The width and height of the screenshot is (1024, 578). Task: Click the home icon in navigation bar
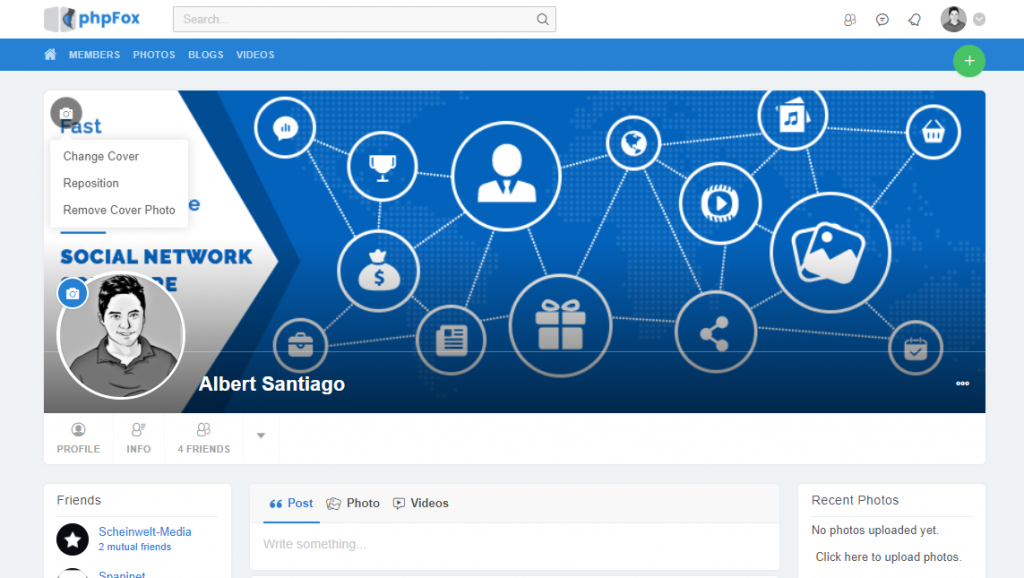[50, 55]
